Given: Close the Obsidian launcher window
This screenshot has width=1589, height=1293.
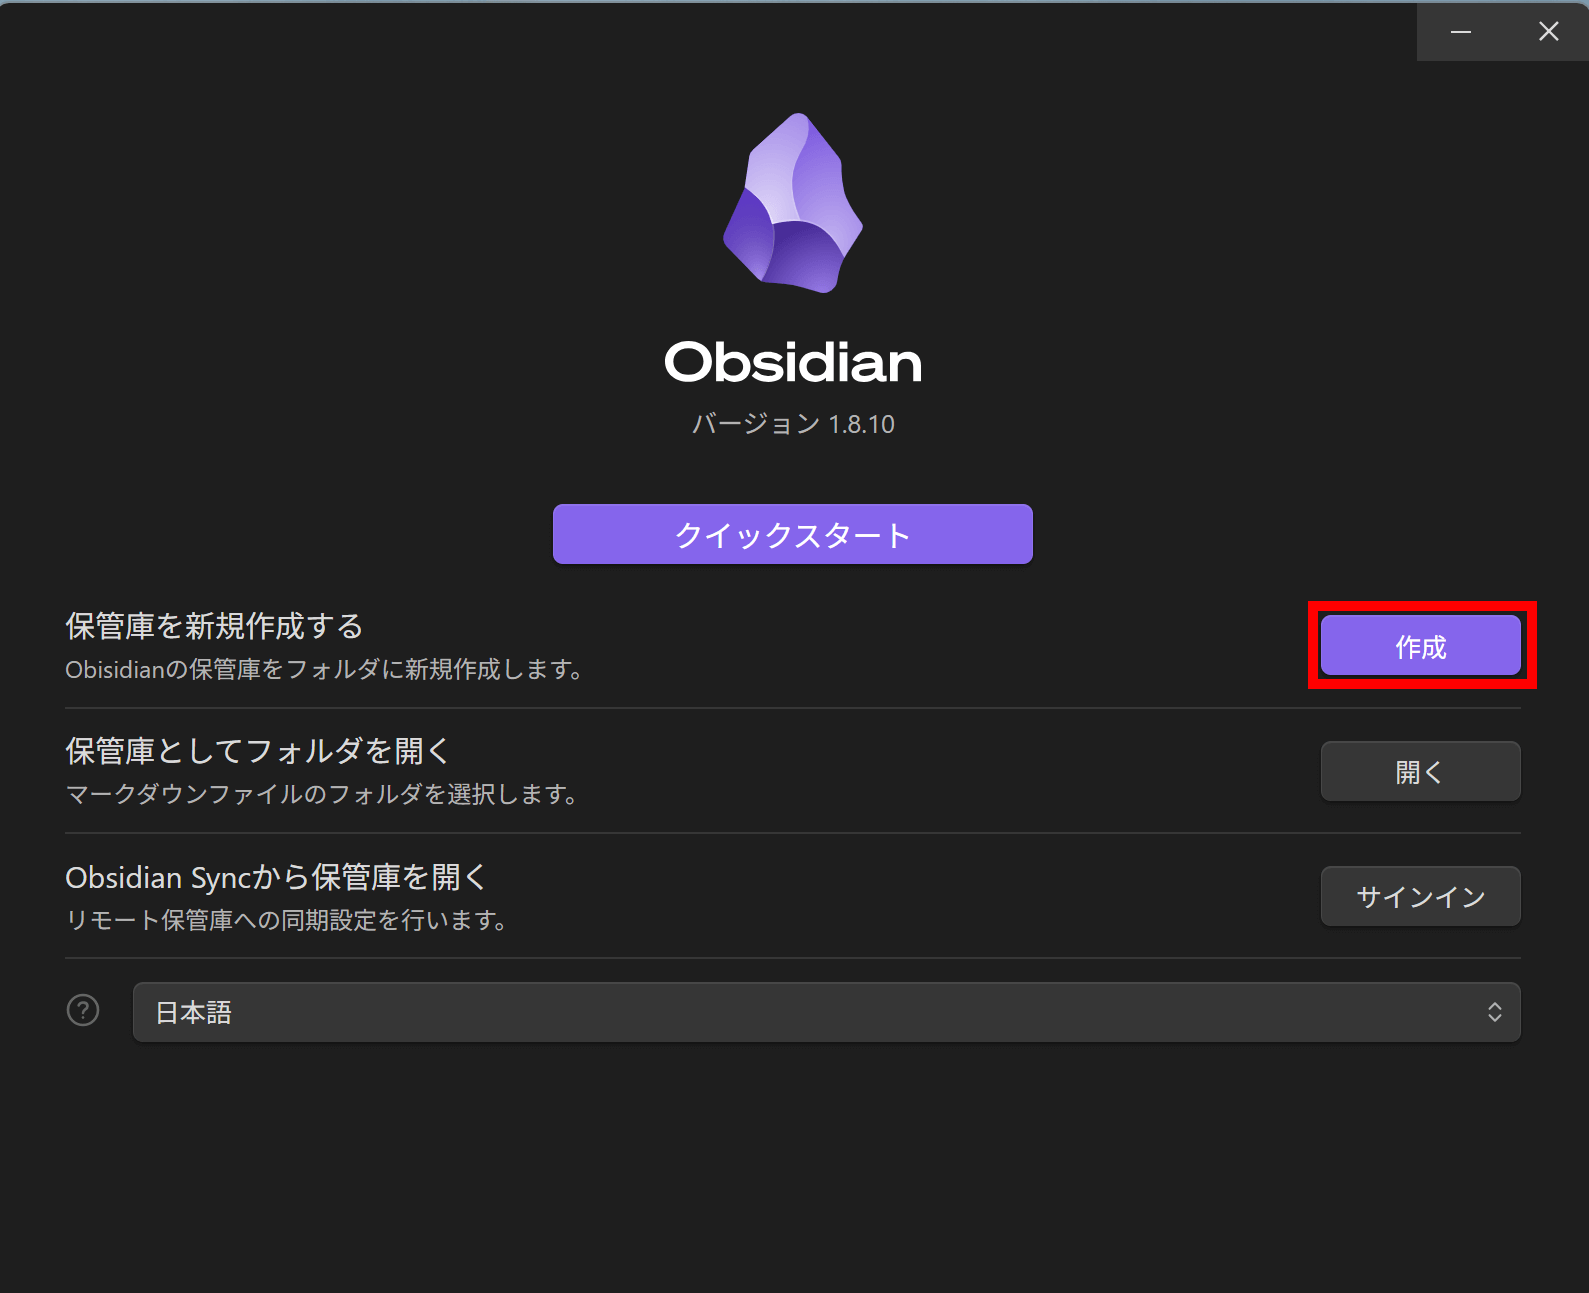Looking at the screenshot, I should pos(1548,32).
